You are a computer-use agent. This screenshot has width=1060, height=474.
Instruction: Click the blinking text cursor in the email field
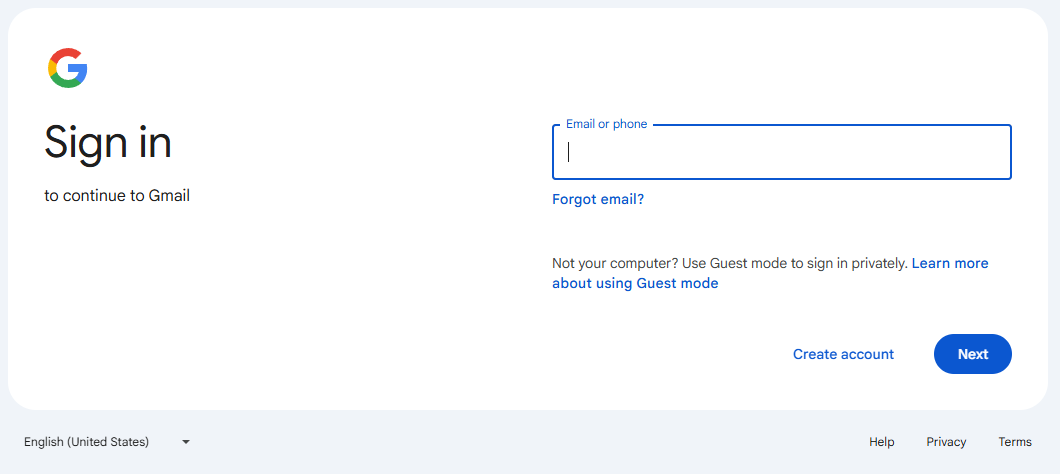pyautogui.click(x=569, y=152)
